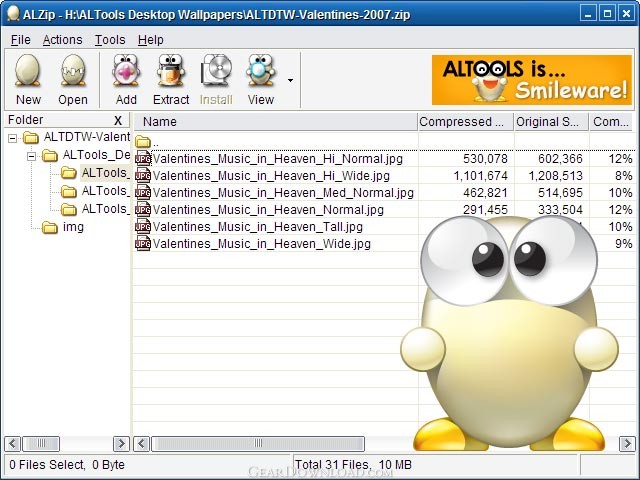Select Valentines_Music_in_Heaven_Normal.jpg
The height and width of the screenshot is (480, 640).
pos(268,210)
